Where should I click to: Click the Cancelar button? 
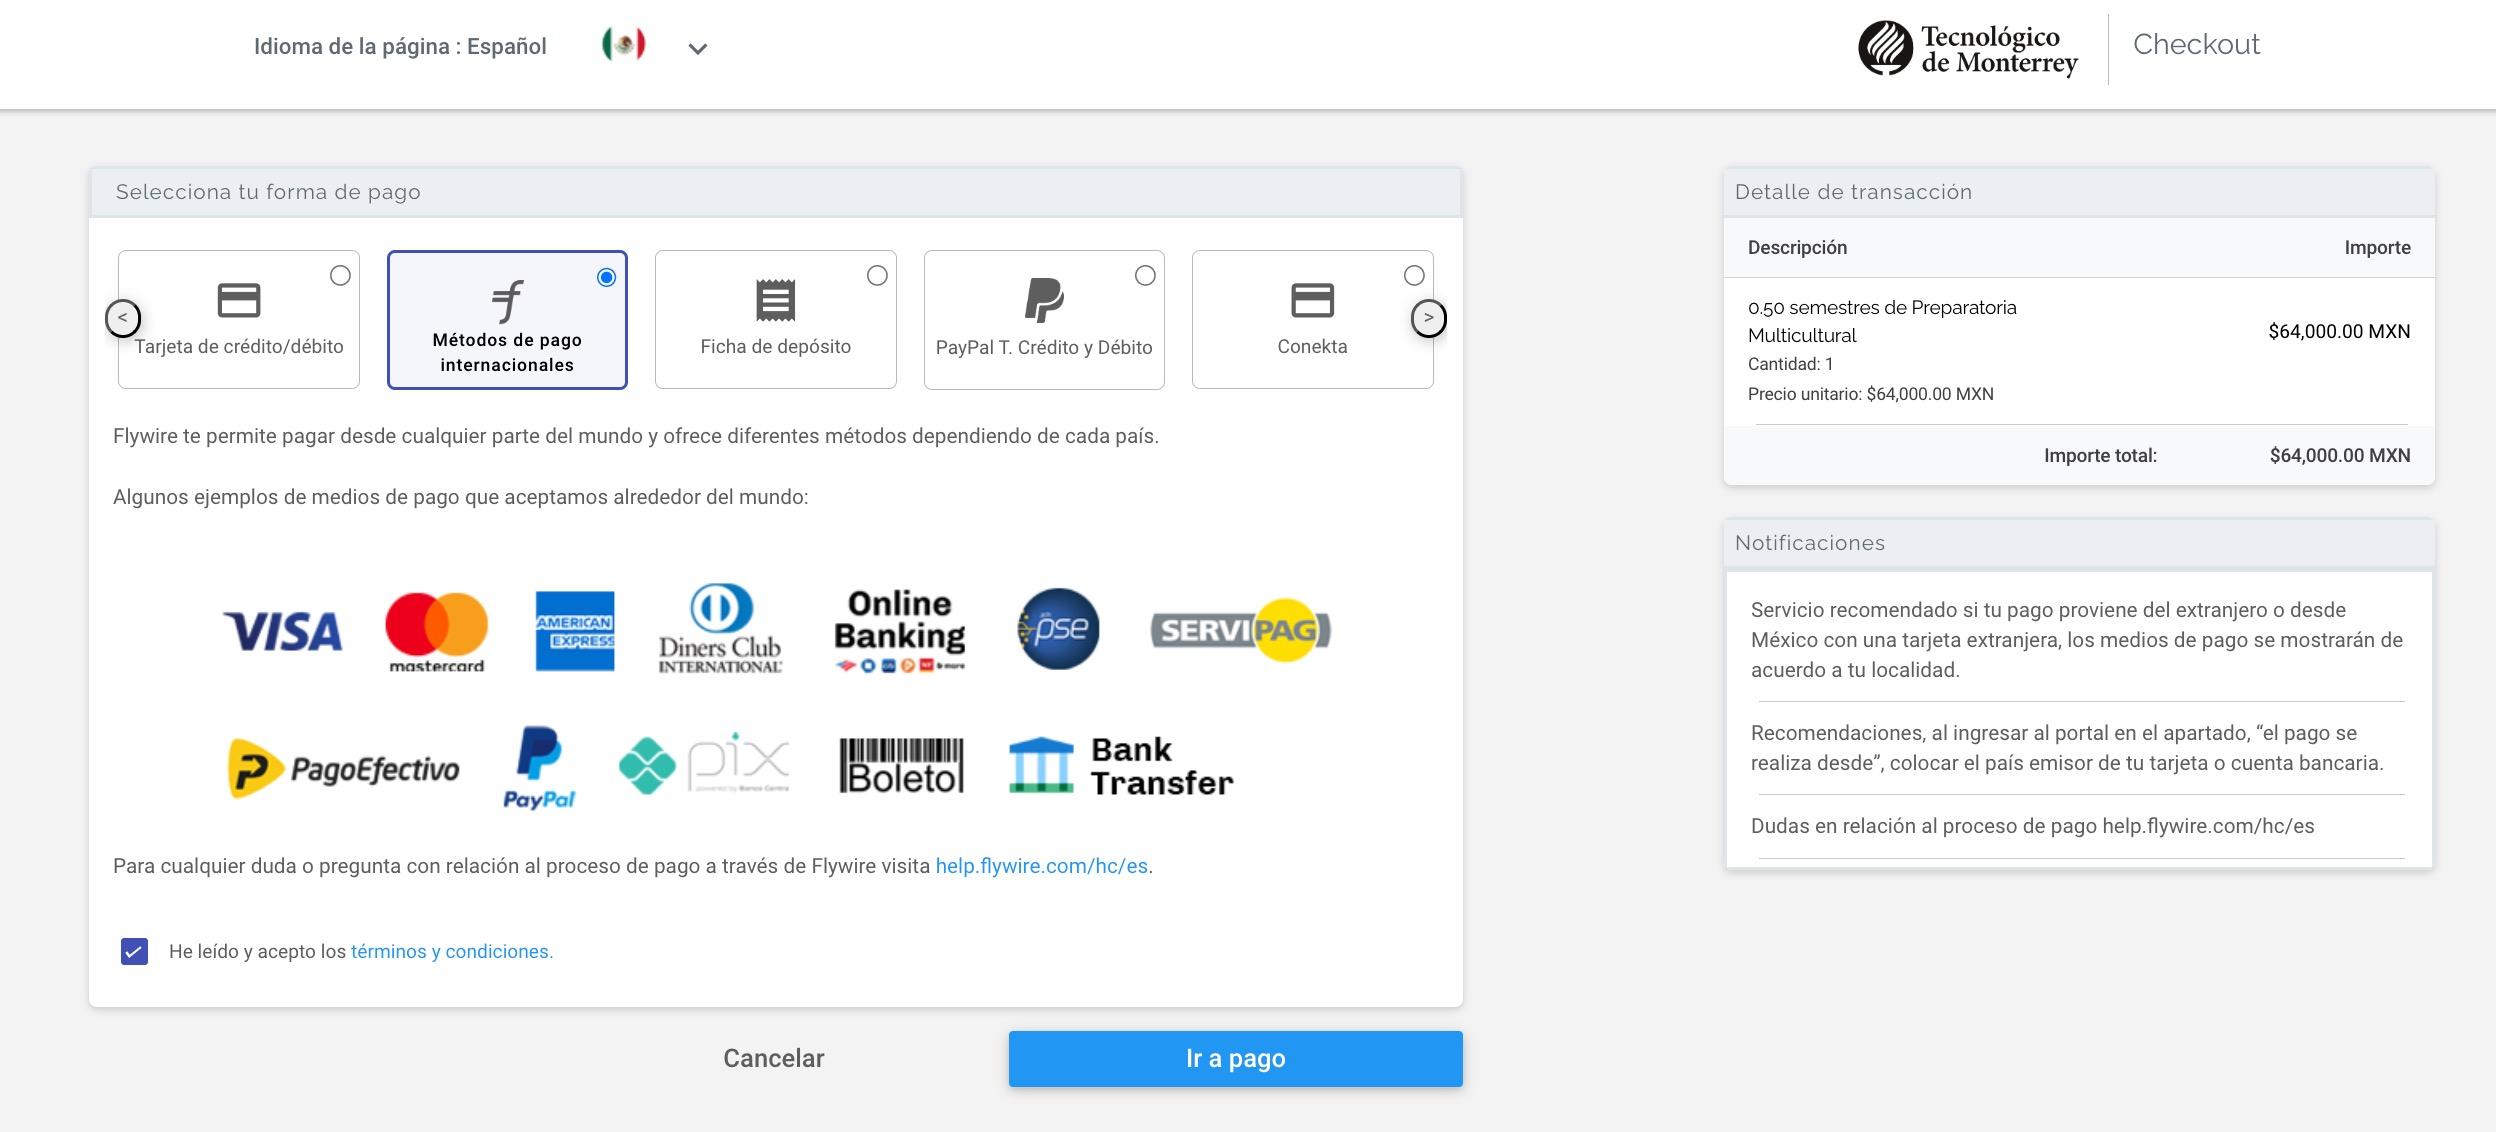tap(773, 1058)
